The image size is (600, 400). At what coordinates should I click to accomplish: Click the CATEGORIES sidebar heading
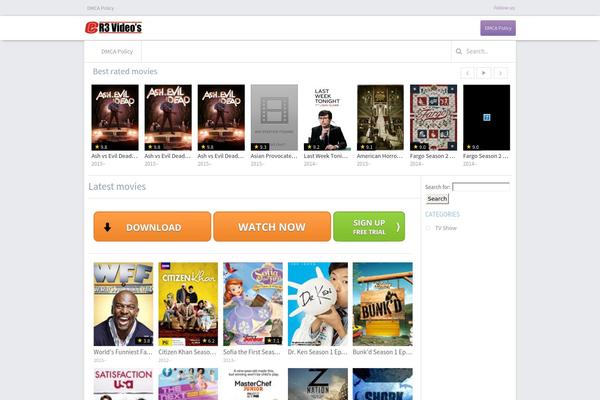coord(442,214)
